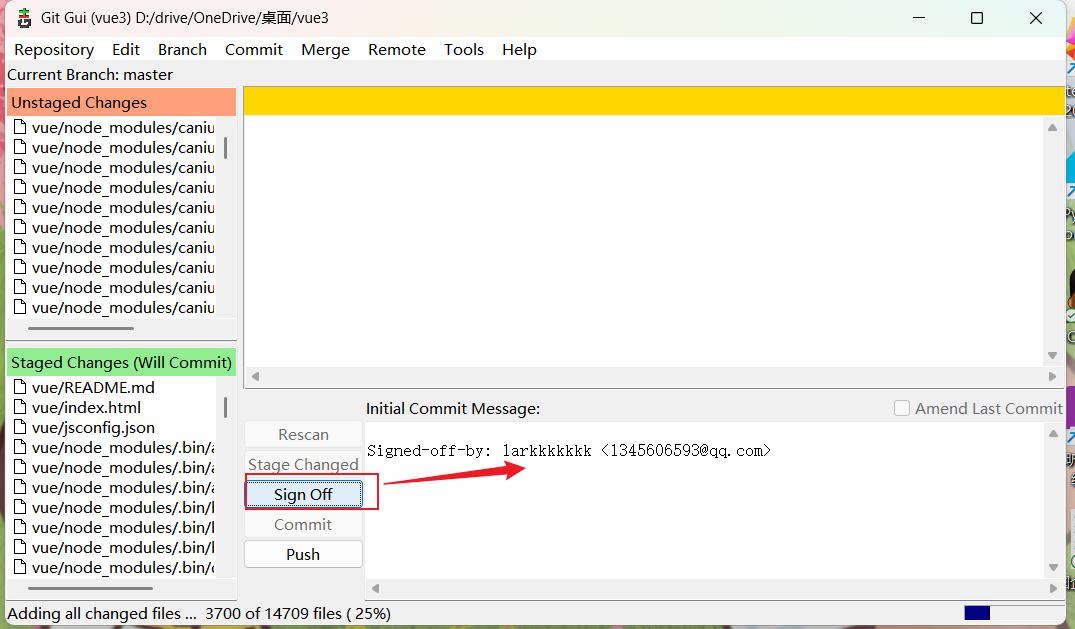Close the Git Gui window
1075x629 pixels.
(x=1036, y=18)
